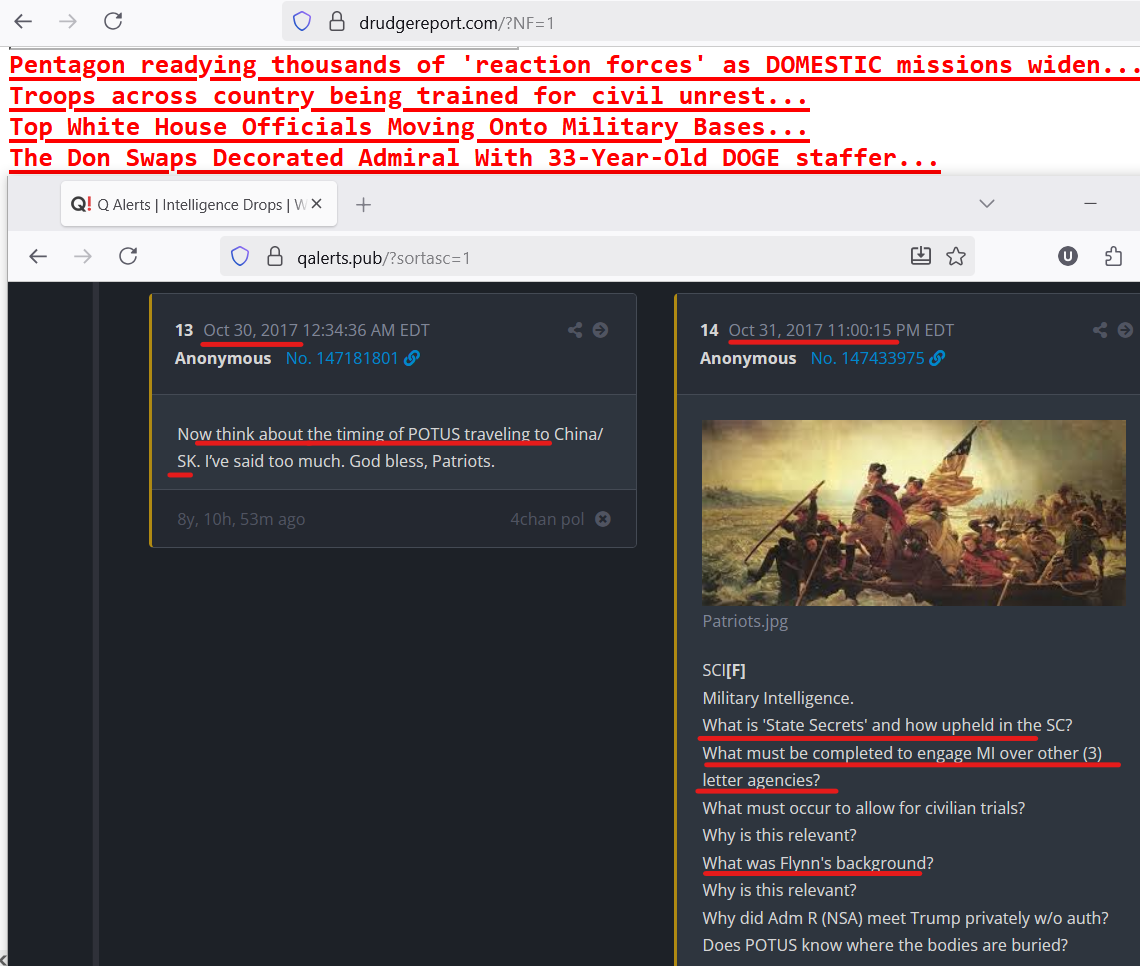
Task: Open the extensions puzzle icon
Action: coord(1113,256)
